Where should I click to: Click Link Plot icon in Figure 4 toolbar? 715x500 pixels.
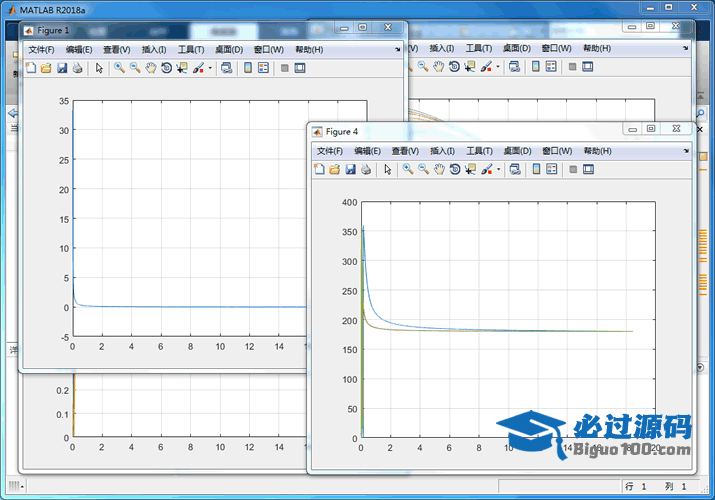pos(514,170)
